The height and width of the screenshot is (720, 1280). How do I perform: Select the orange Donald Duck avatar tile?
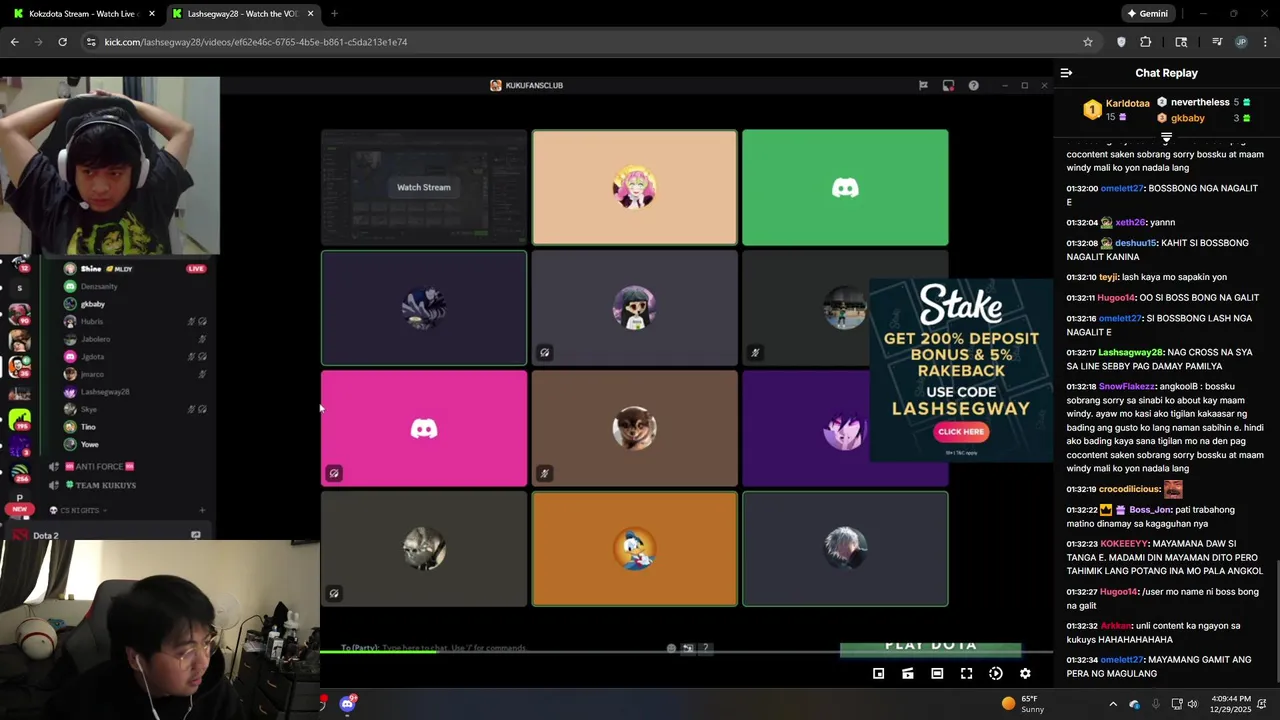click(634, 548)
